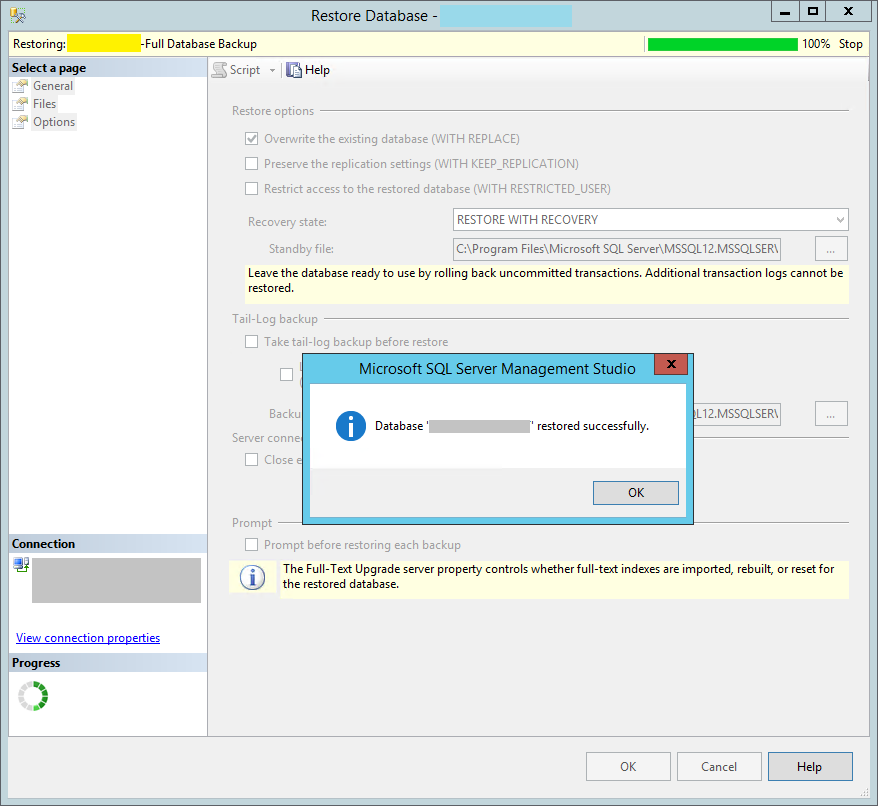The width and height of the screenshot is (878, 806).
Task: Click the Script scroll icon
Action: pyautogui.click(x=220, y=70)
